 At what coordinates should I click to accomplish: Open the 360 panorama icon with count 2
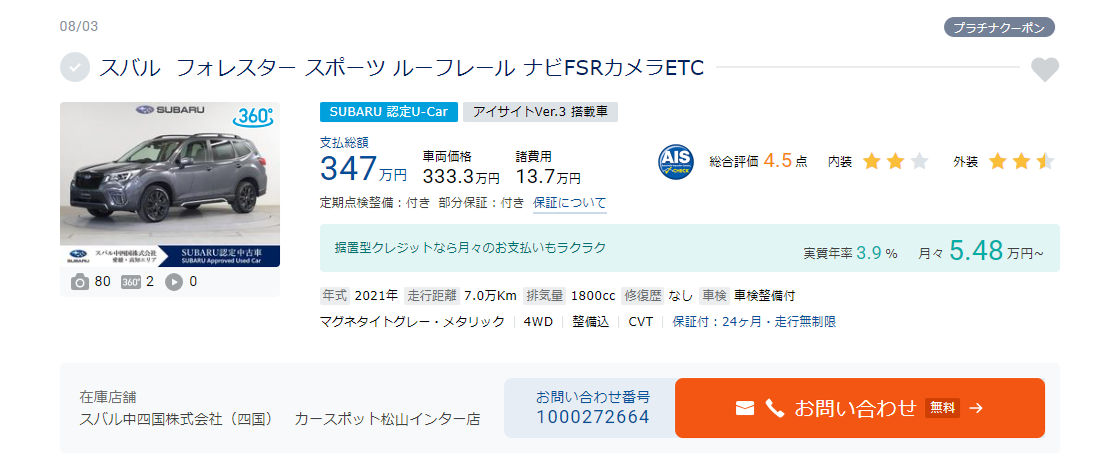click(x=131, y=282)
